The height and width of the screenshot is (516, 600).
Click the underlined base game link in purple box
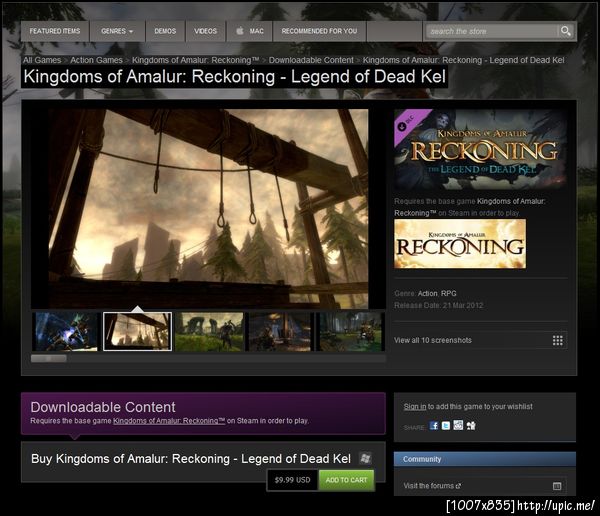169,421
